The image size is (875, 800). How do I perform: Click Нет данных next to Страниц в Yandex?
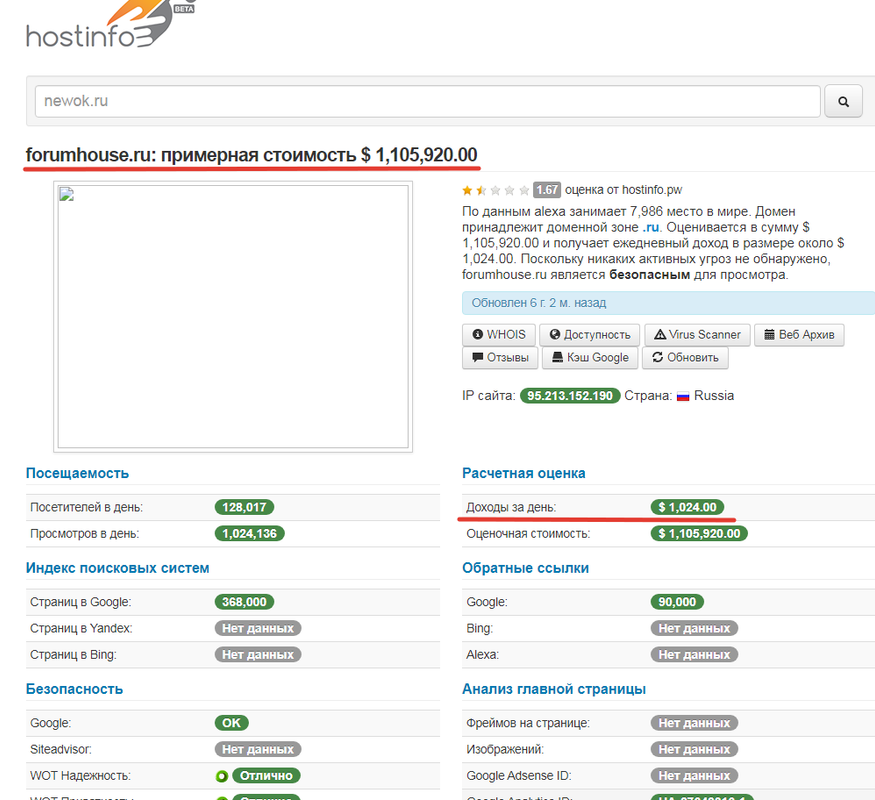click(258, 628)
